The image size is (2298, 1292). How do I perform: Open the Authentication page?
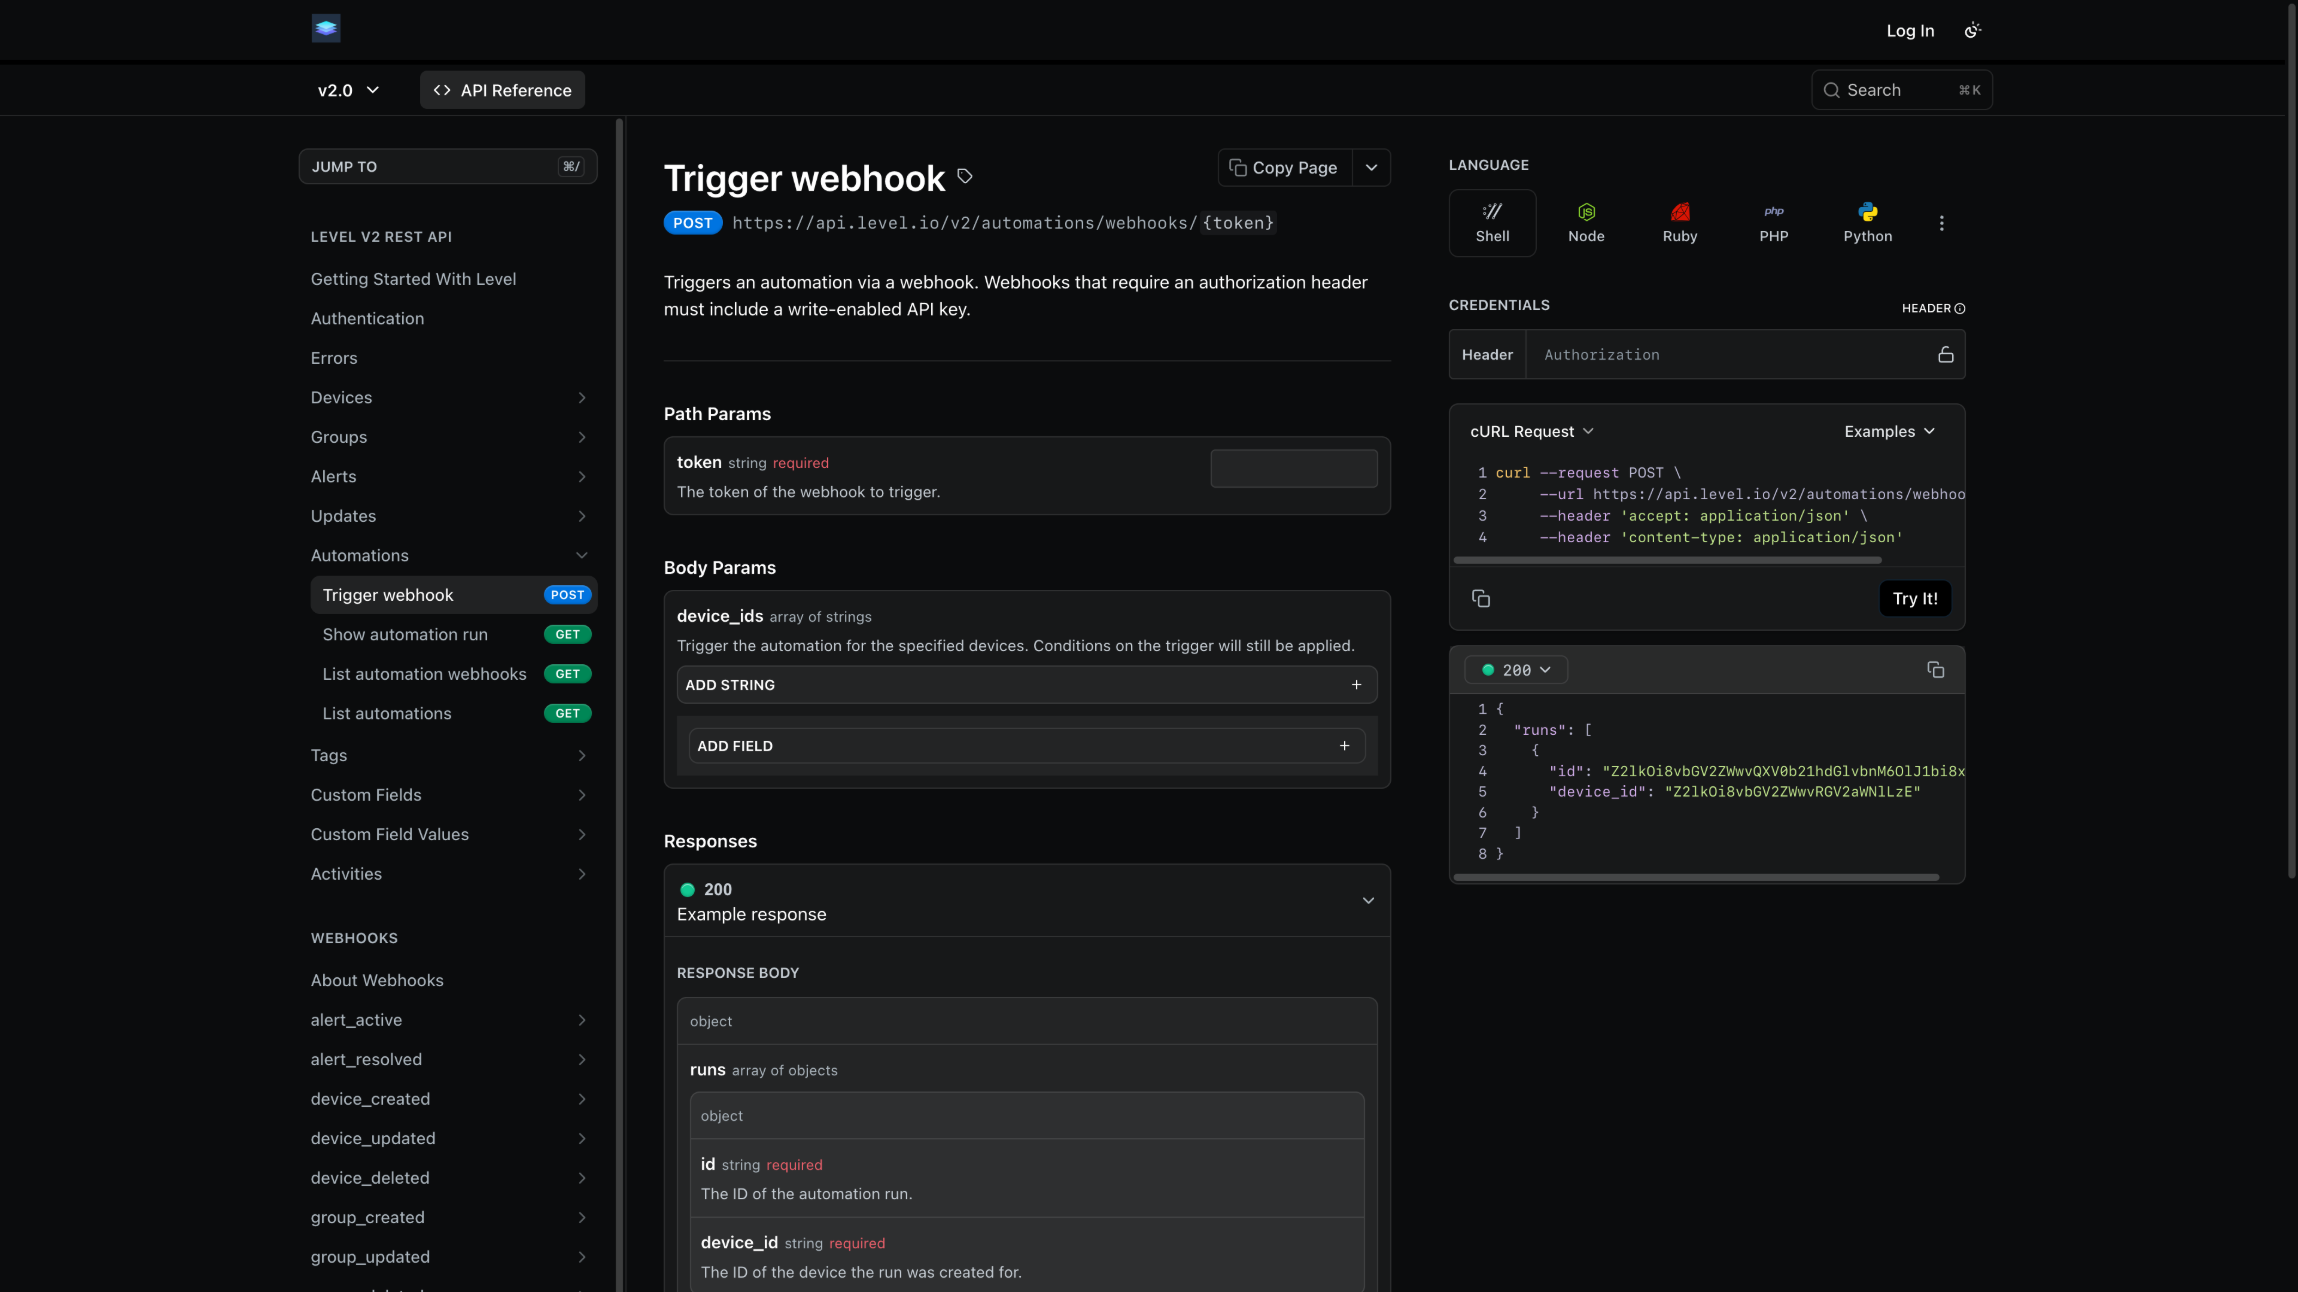[367, 318]
